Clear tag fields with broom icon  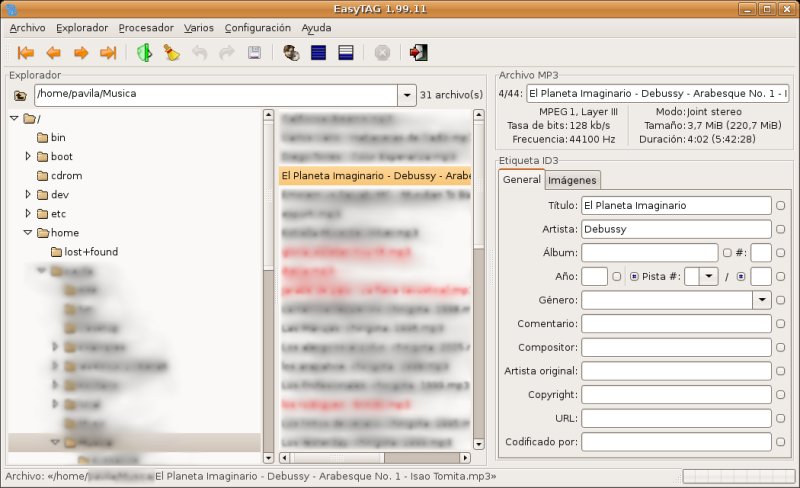(x=172, y=53)
